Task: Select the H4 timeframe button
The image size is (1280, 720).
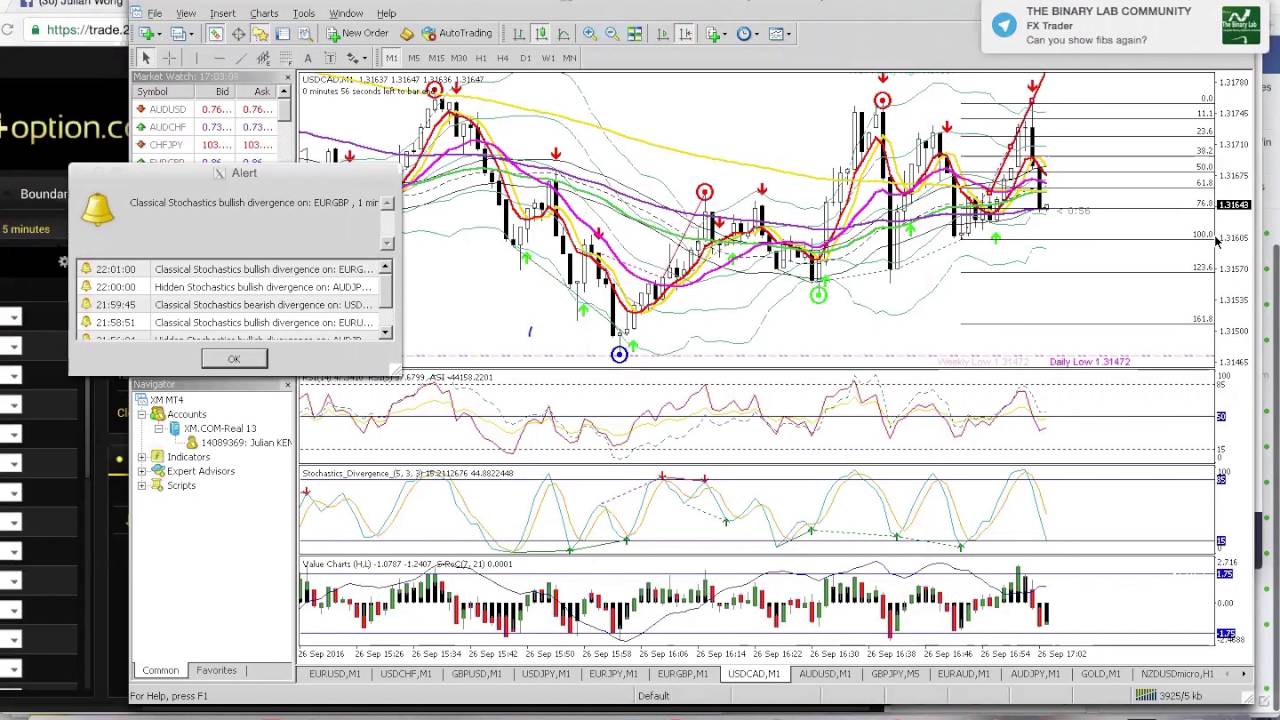Action: click(503, 58)
